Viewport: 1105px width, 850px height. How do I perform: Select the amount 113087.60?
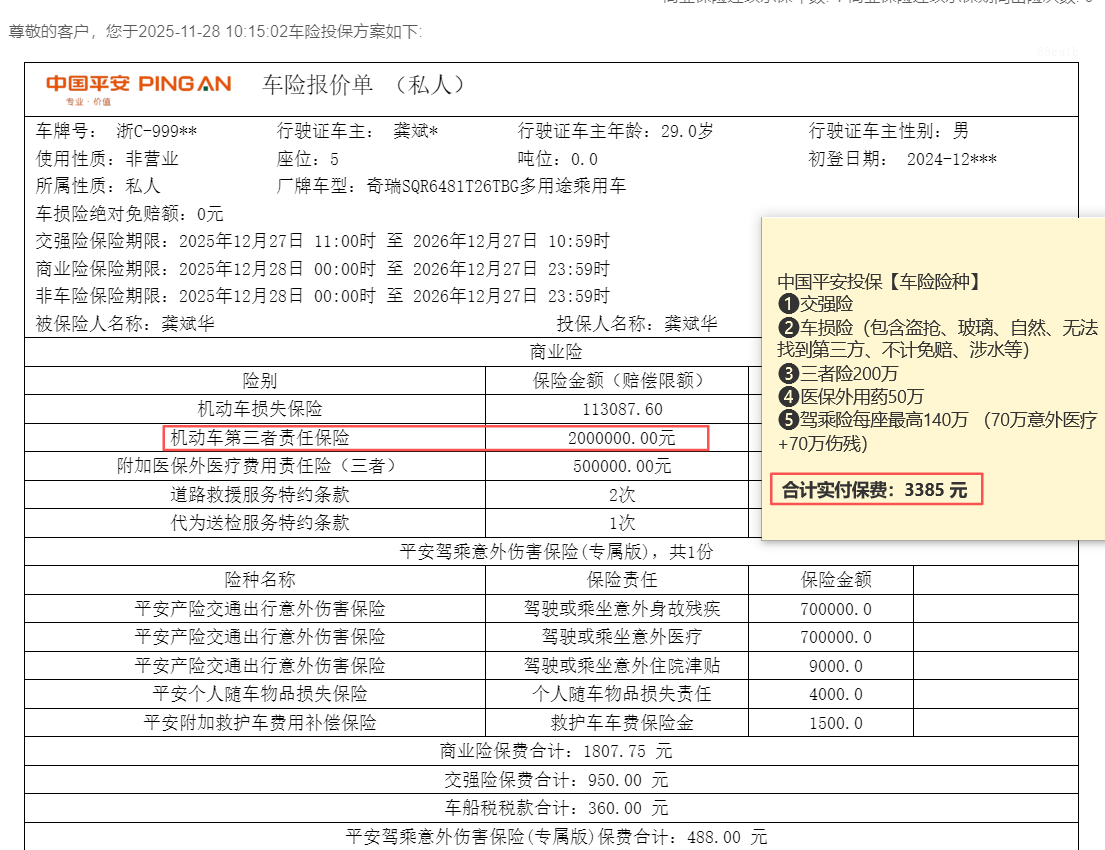click(622, 409)
